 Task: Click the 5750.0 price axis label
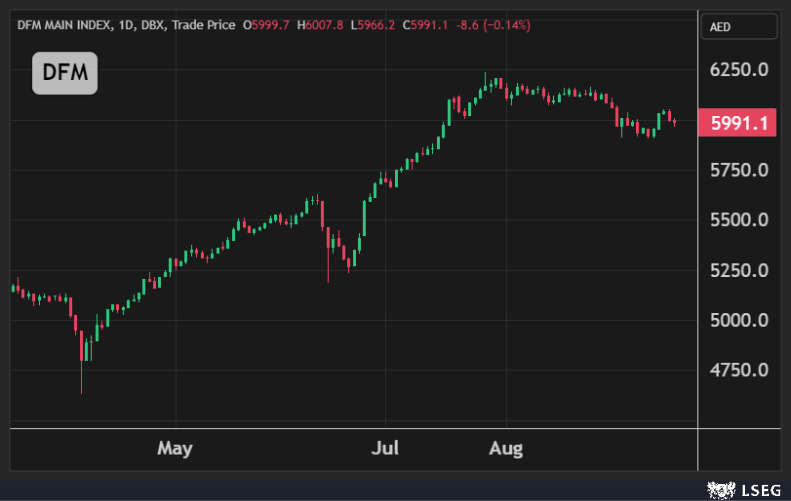(x=738, y=170)
